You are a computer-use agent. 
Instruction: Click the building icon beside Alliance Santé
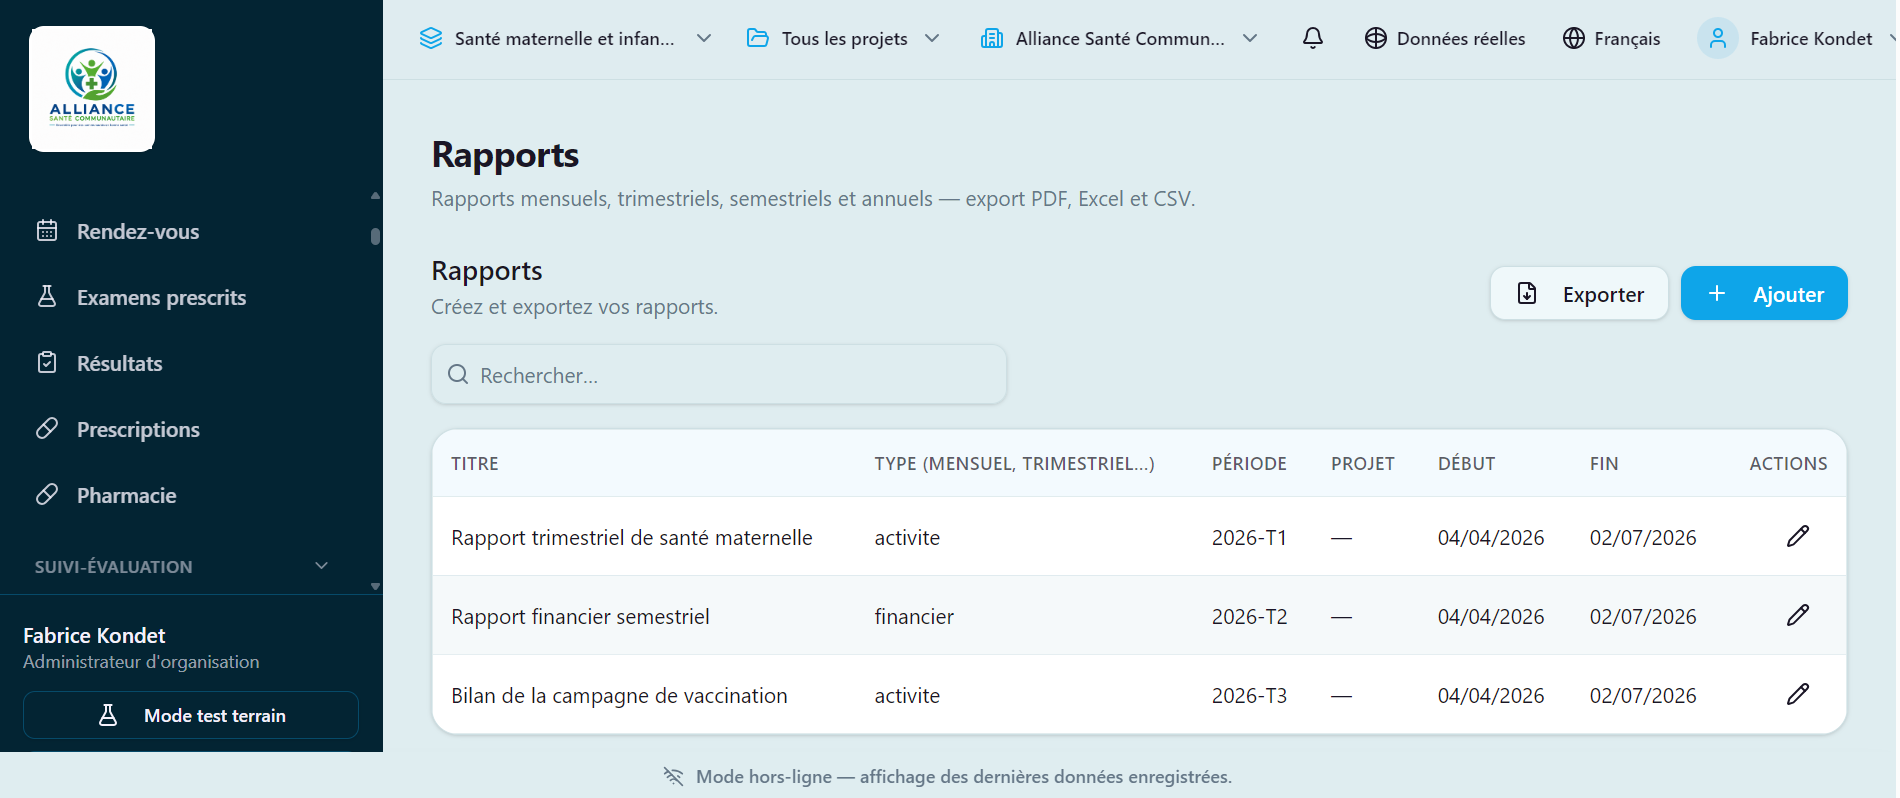992,38
